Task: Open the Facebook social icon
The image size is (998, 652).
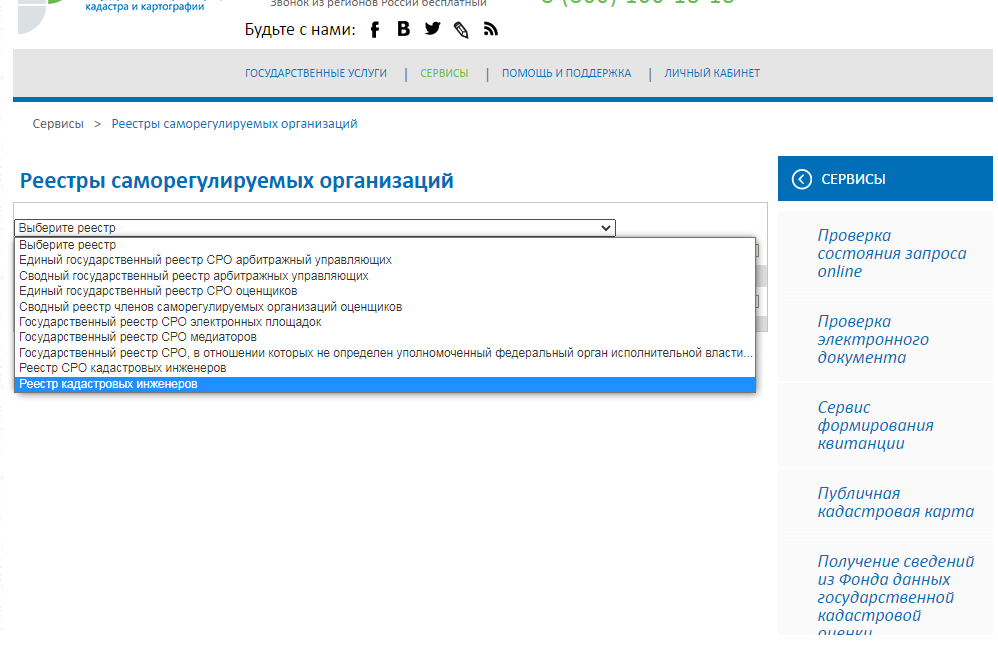Action: [x=375, y=29]
